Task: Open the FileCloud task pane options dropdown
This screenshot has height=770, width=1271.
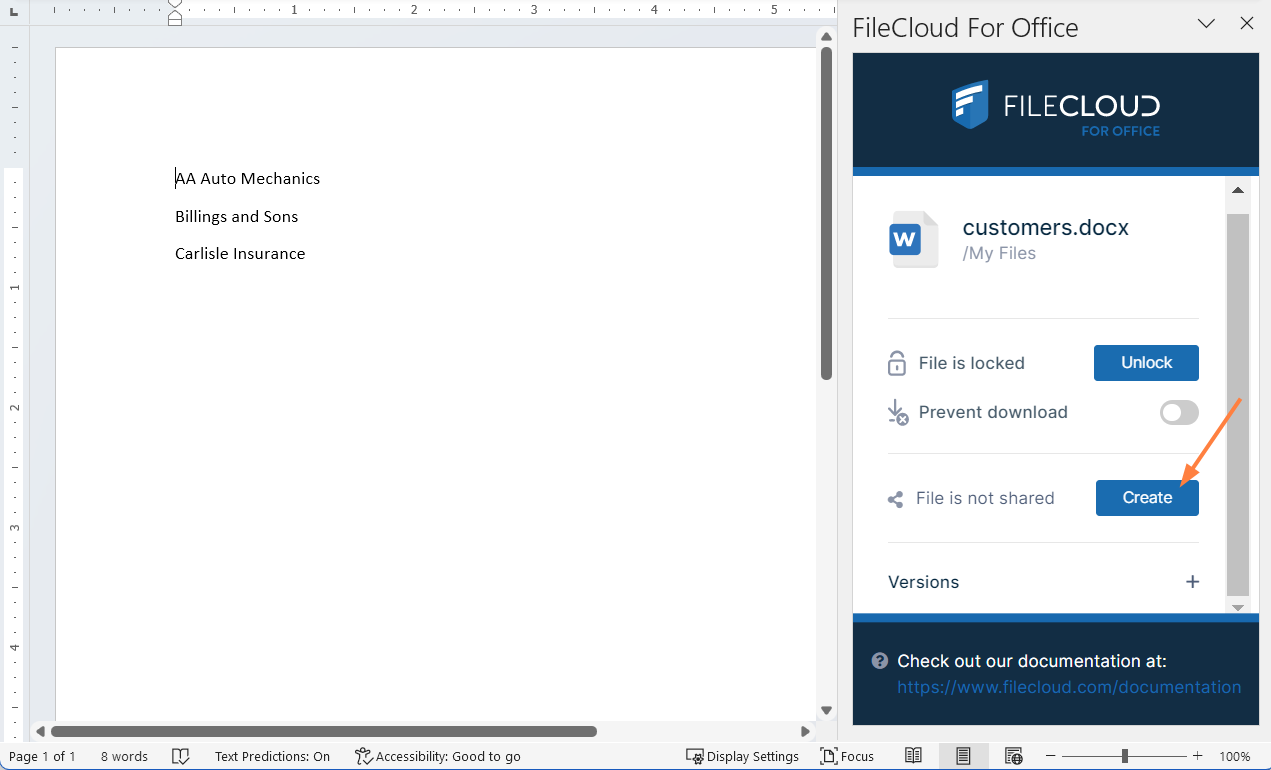Action: 1206,24
